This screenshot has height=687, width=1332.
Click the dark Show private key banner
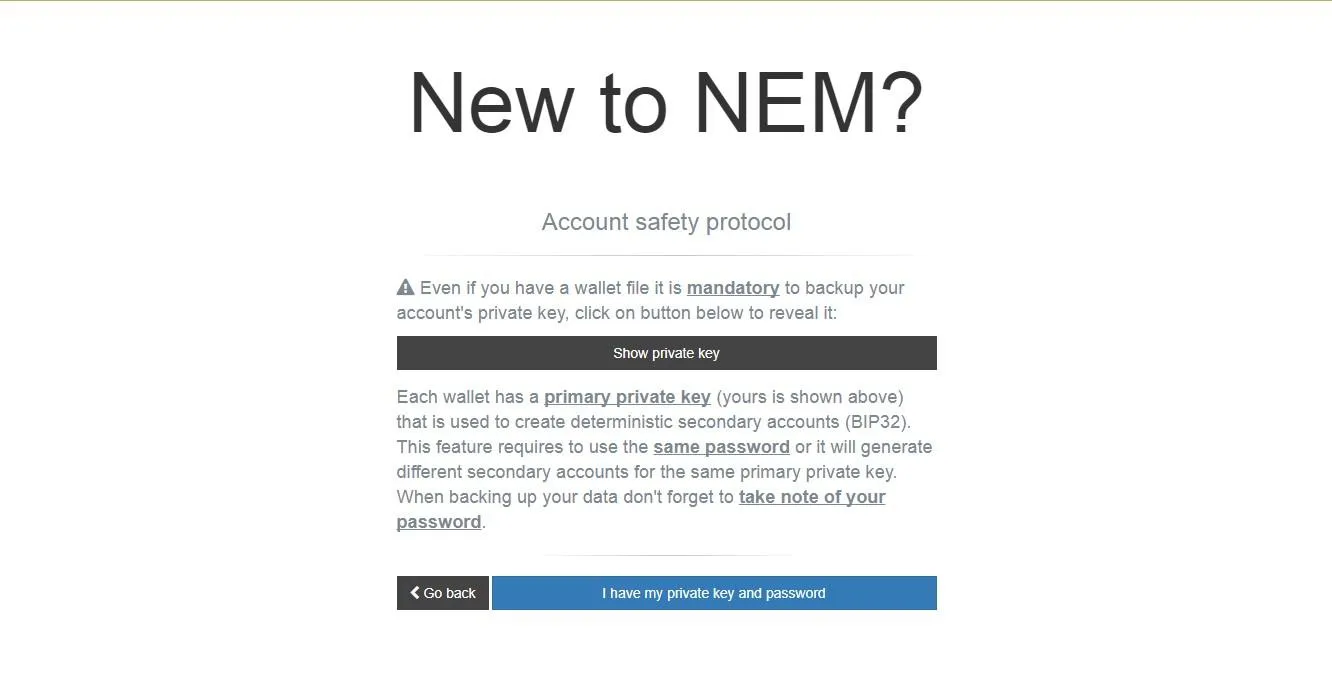(x=666, y=352)
